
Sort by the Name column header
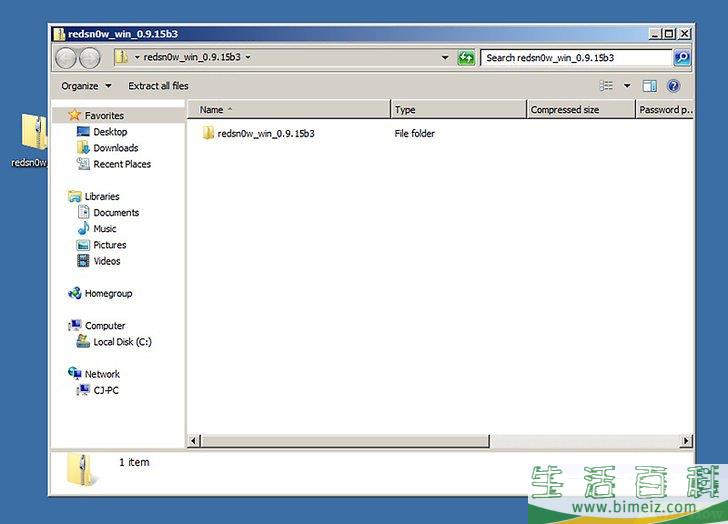(289, 110)
